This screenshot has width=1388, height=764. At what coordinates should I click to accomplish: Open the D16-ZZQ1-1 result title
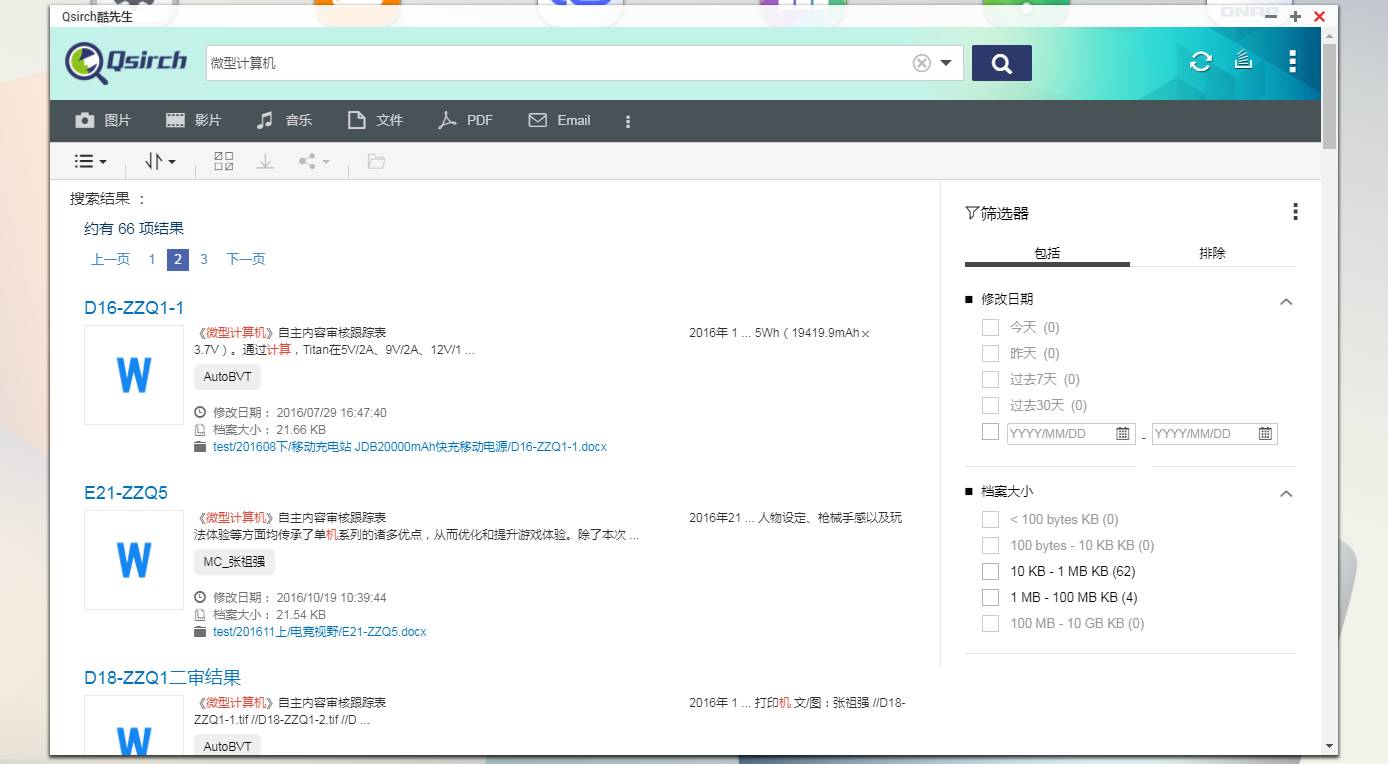134,308
